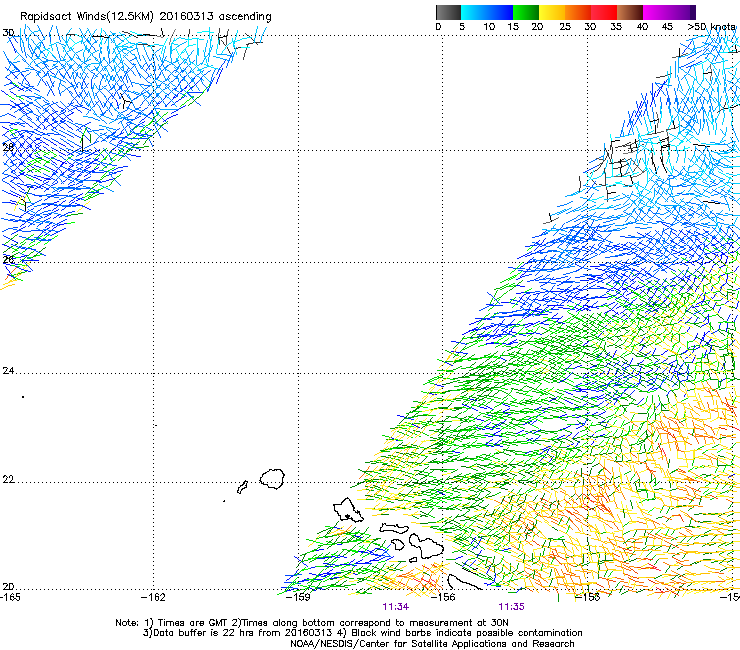Click the Lanai island outline
The height and width of the screenshot is (650, 740).
(398, 545)
